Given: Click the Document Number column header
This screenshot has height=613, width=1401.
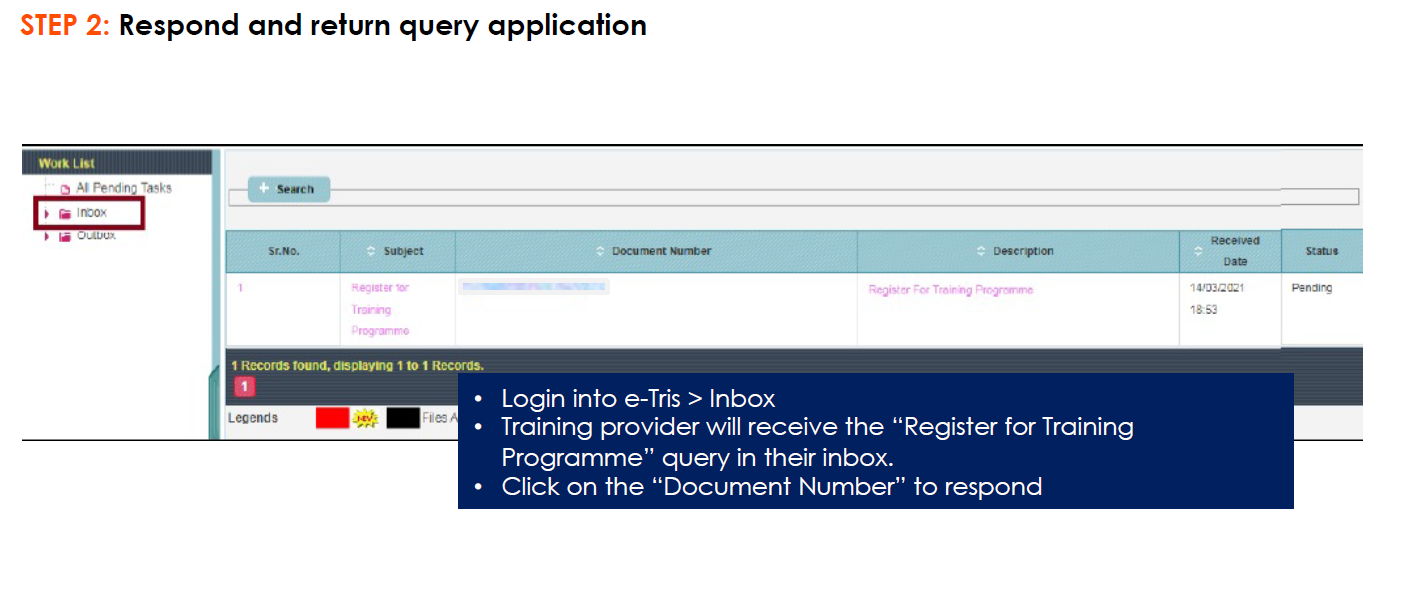Looking at the screenshot, I should click(656, 251).
